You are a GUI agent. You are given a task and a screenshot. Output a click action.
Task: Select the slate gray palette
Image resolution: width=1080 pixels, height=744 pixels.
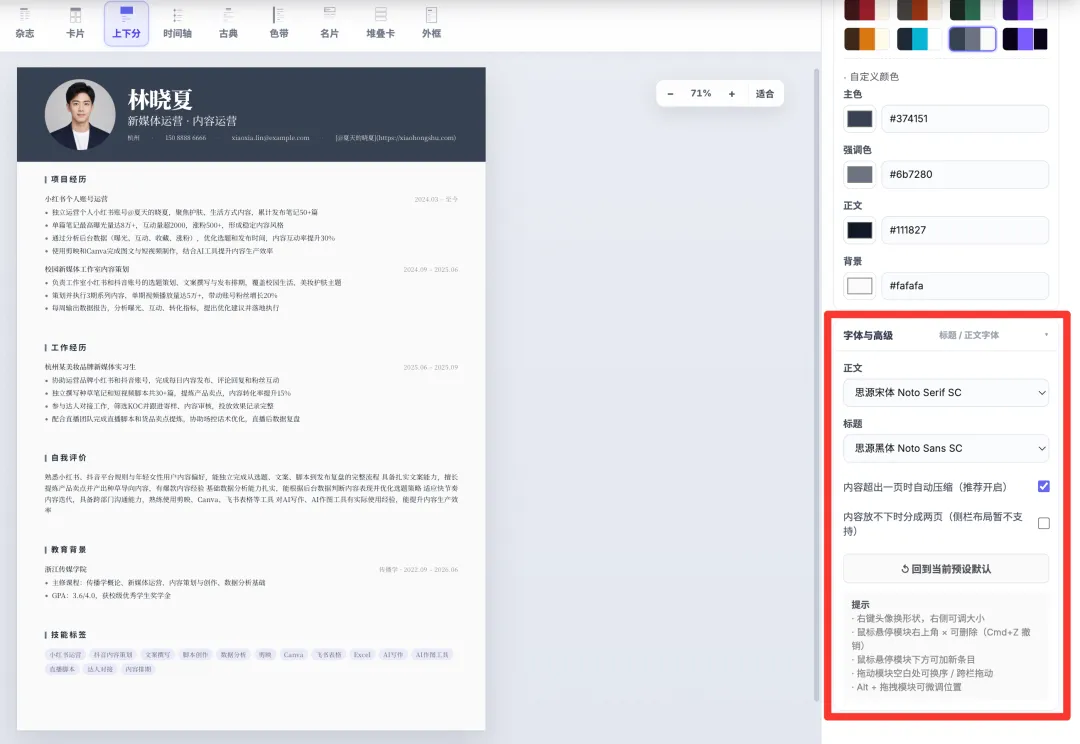tap(973, 39)
